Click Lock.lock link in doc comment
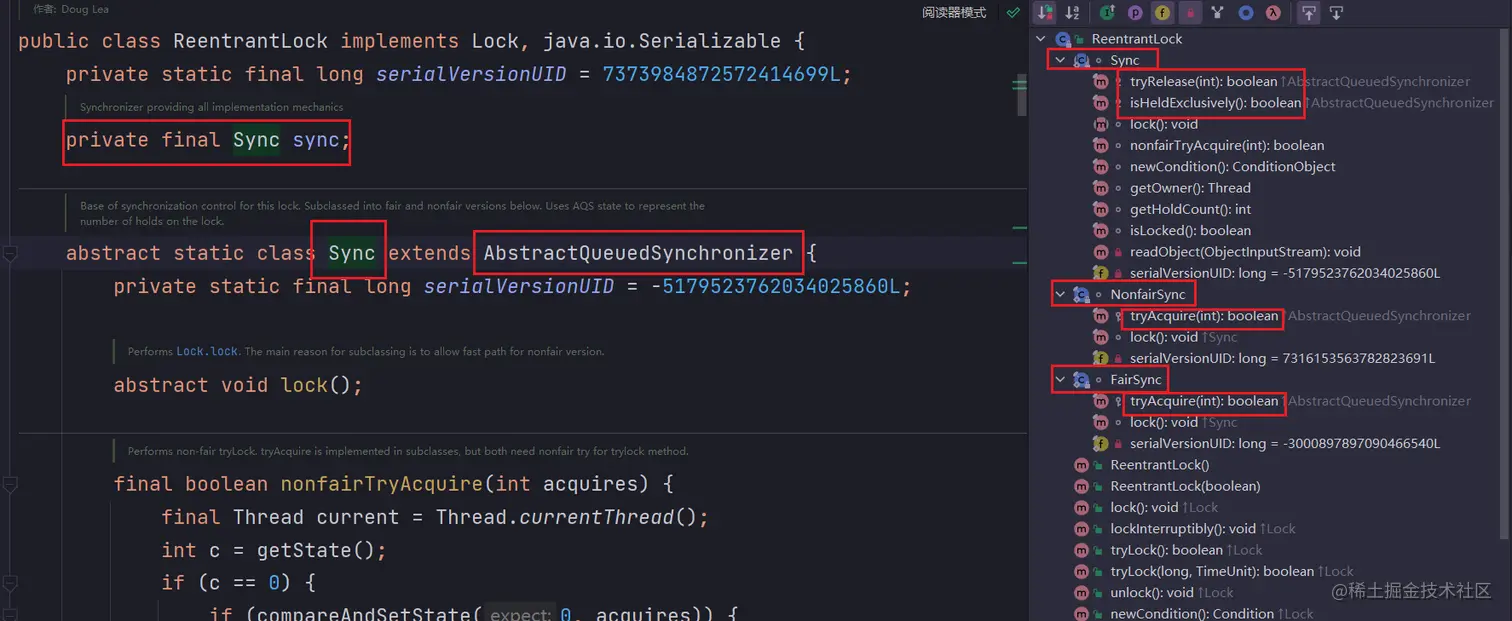Screen dimensions: 1512x621 tap(208, 352)
